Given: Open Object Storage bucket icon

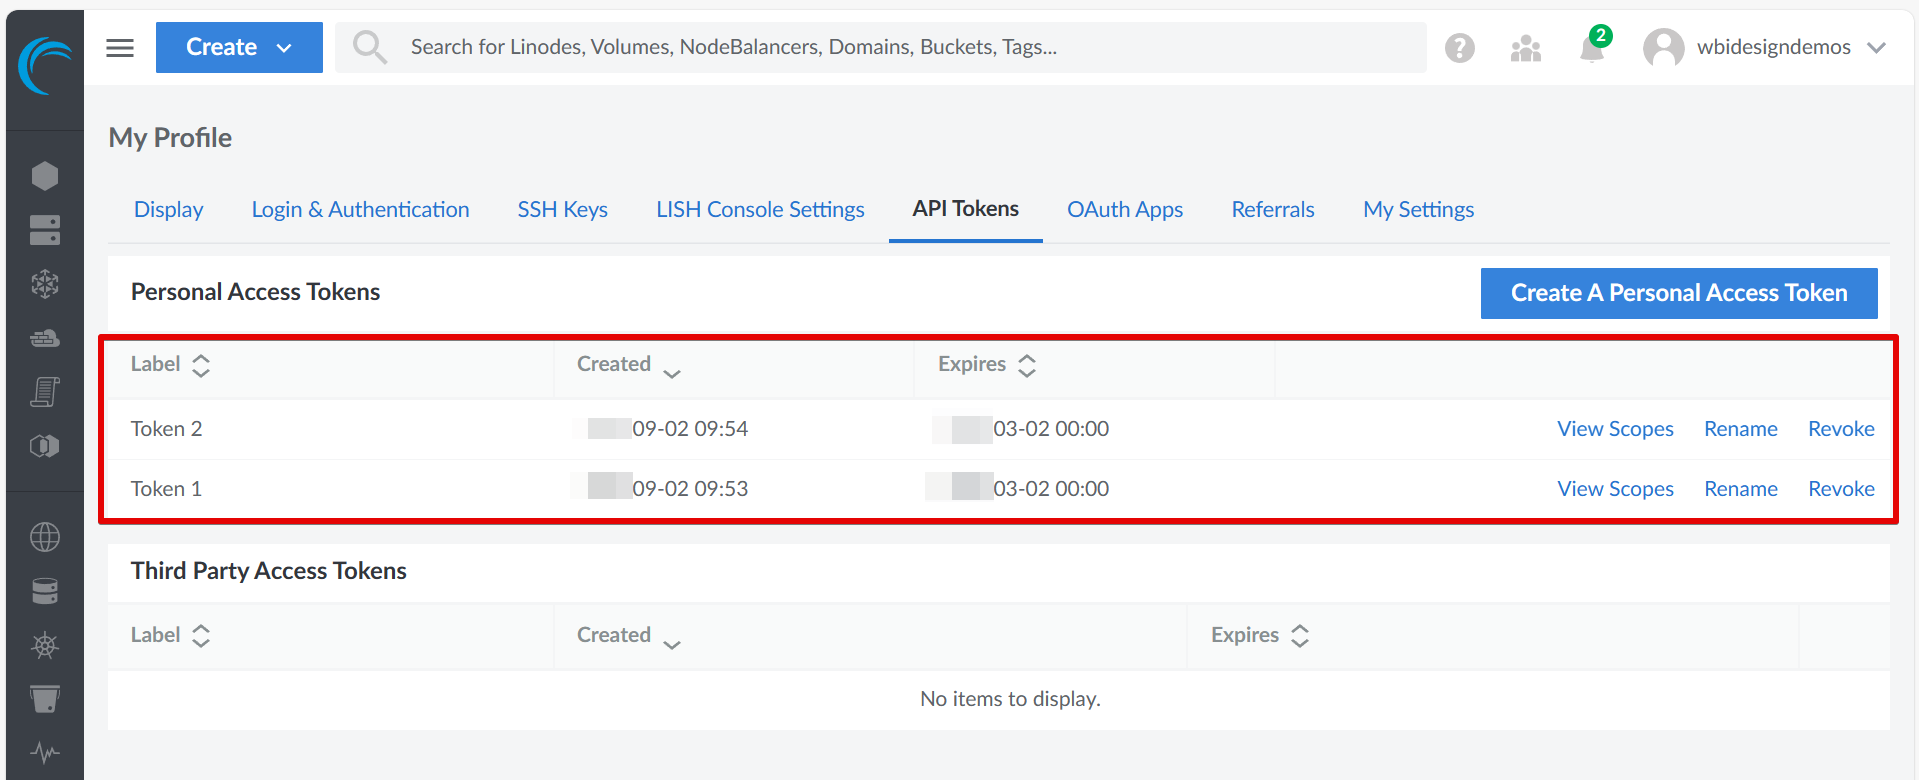Looking at the screenshot, I should pyautogui.click(x=45, y=699).
